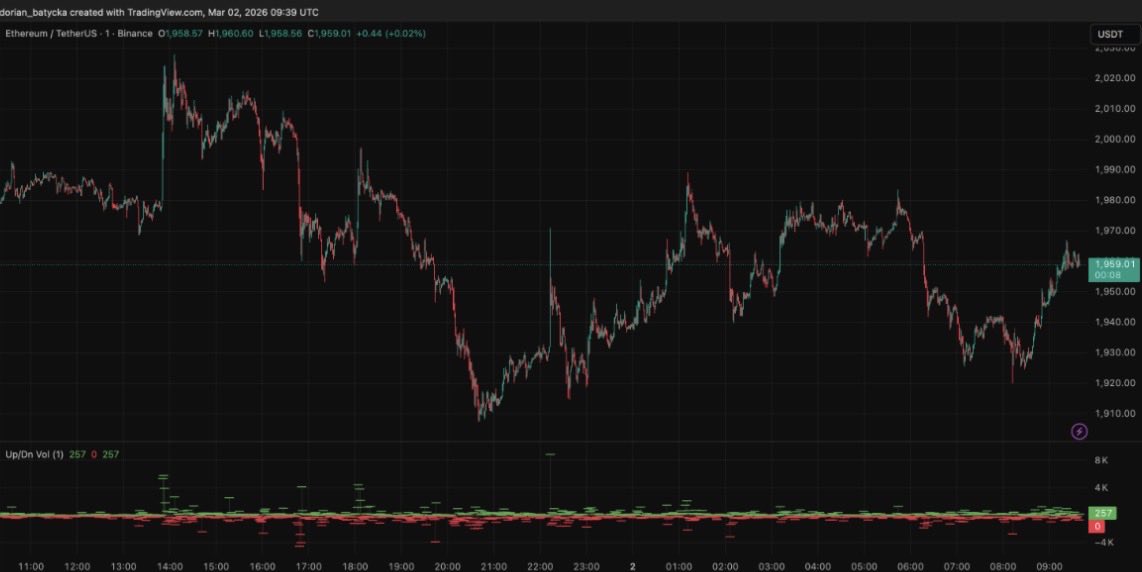This screenshot has height=572, width=1142.
Task: Click the 14:00 time axis label
Action: [170, 566]
